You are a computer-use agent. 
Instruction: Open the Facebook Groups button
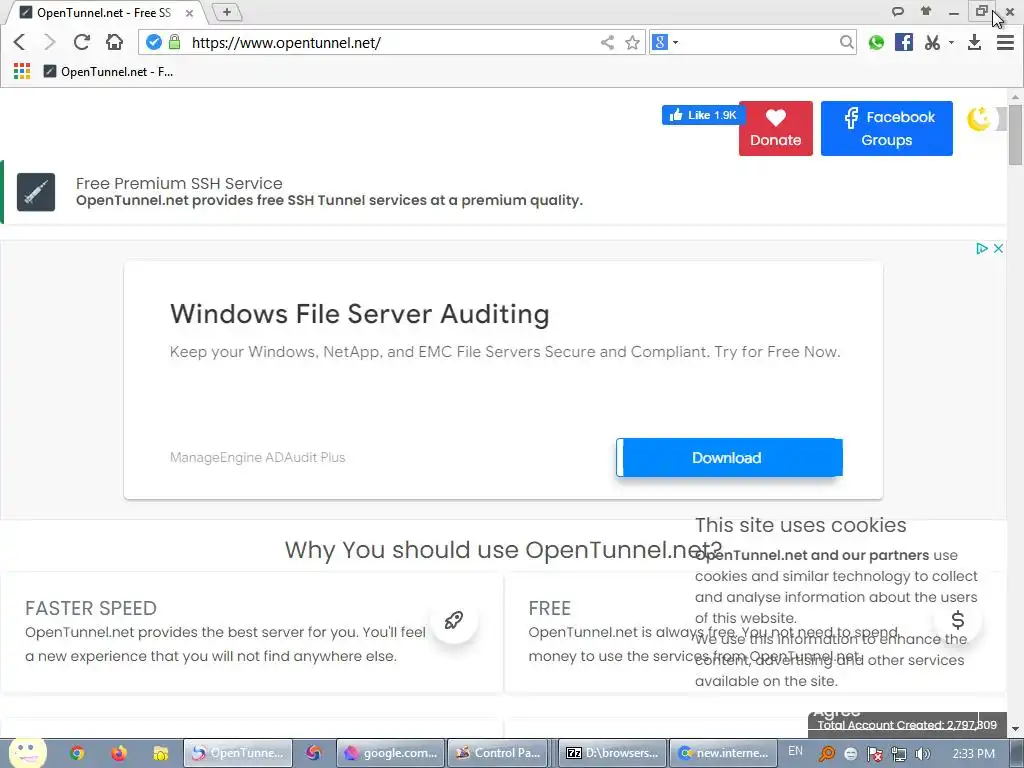coord(886,128)
